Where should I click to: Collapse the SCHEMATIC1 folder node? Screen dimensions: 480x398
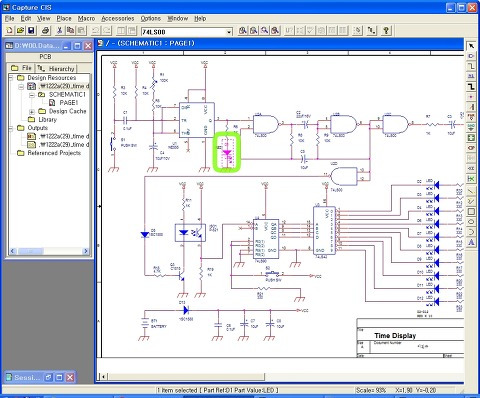(32, 95)
